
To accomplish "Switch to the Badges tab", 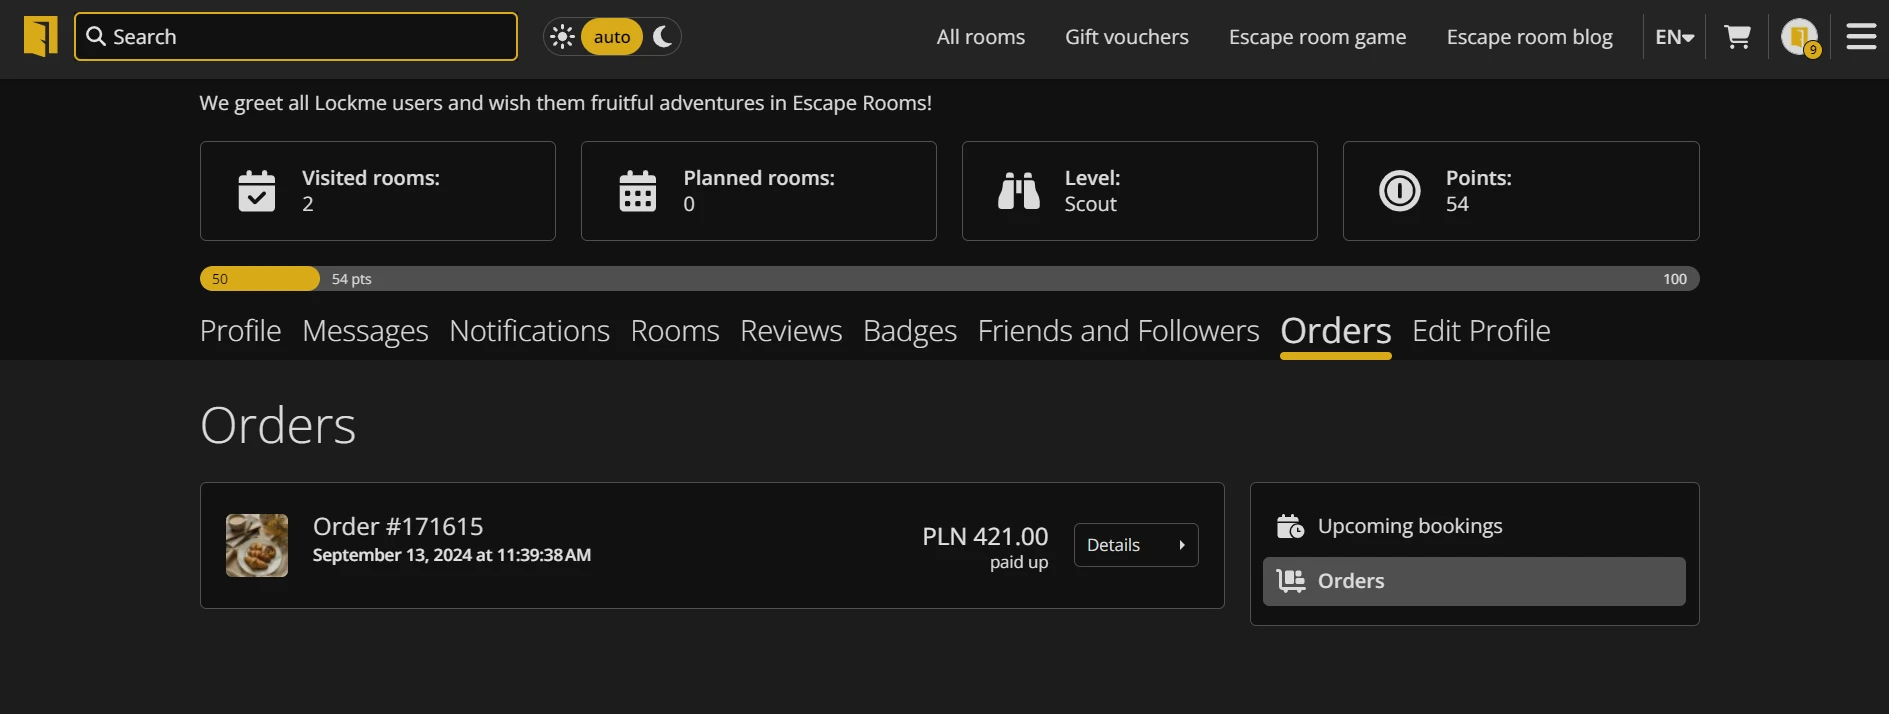I will [910, 331].
